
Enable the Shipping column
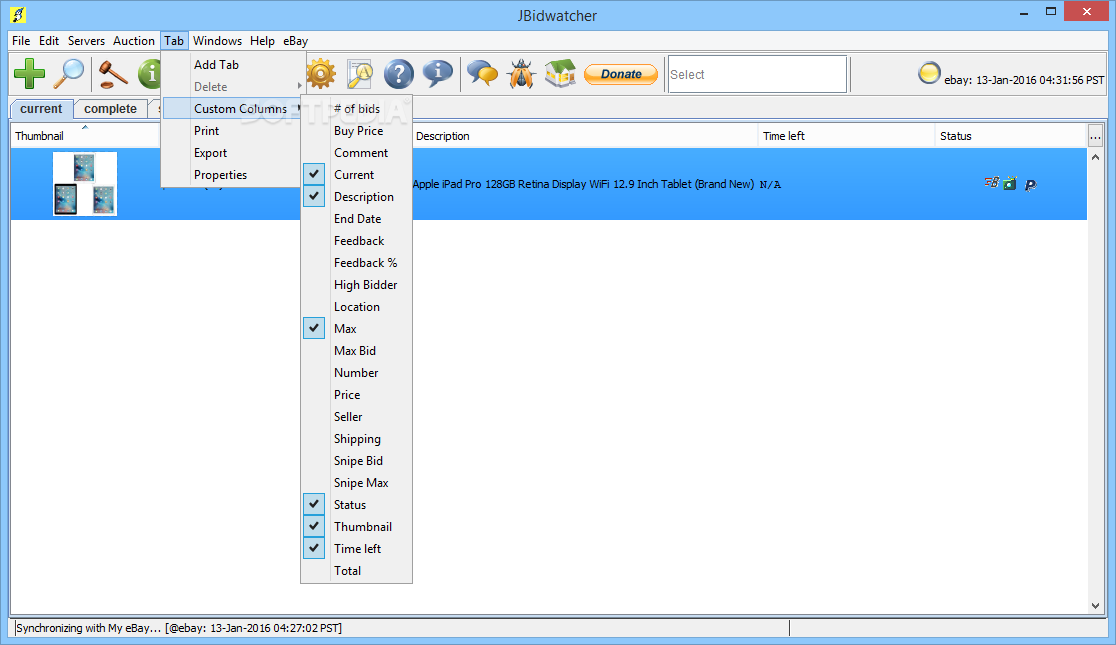point(356,439)
